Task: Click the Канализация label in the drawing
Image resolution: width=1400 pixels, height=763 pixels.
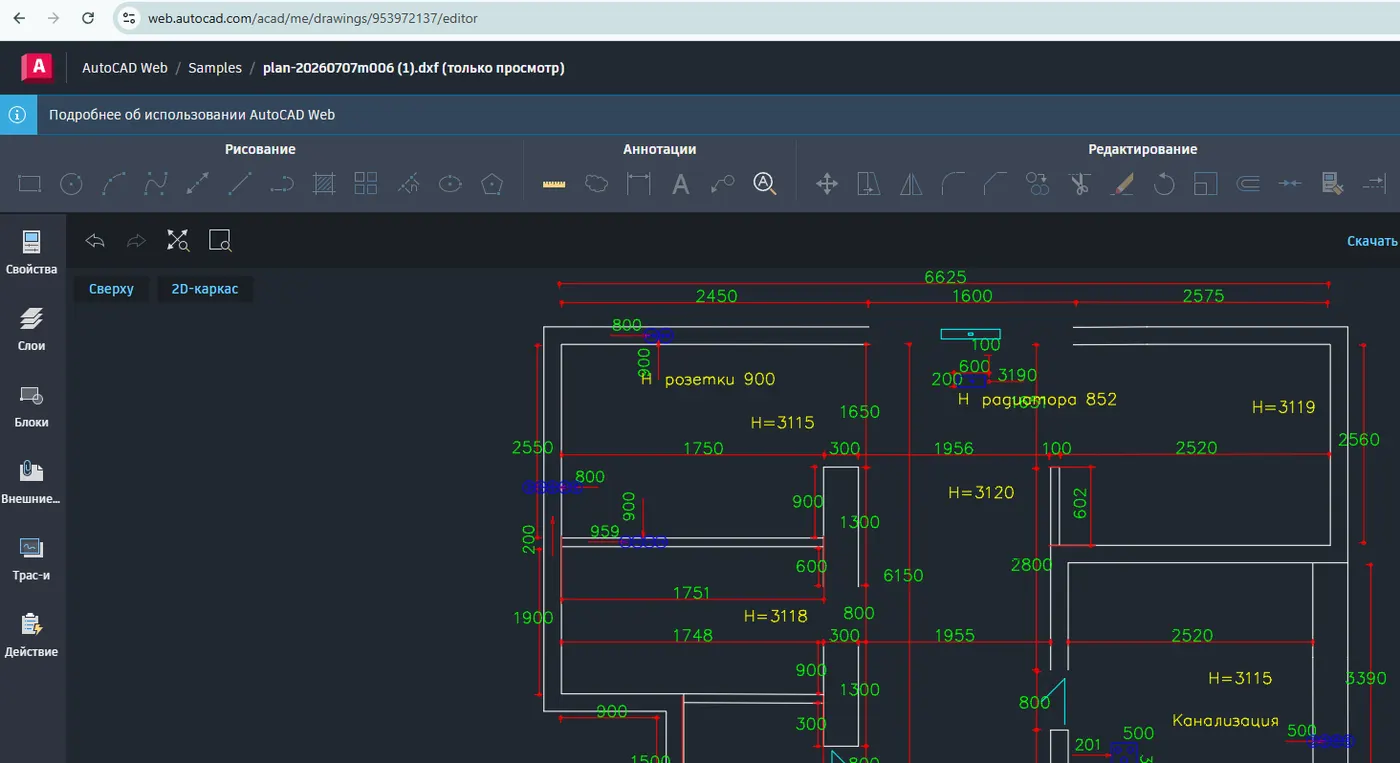Action: (1225, 720)
